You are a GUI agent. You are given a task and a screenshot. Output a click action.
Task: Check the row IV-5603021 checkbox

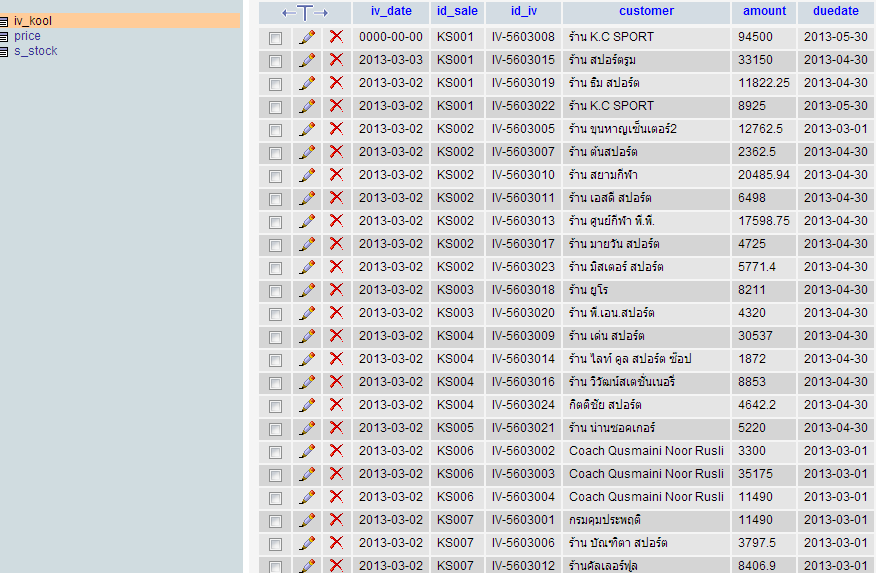point(275,429)
